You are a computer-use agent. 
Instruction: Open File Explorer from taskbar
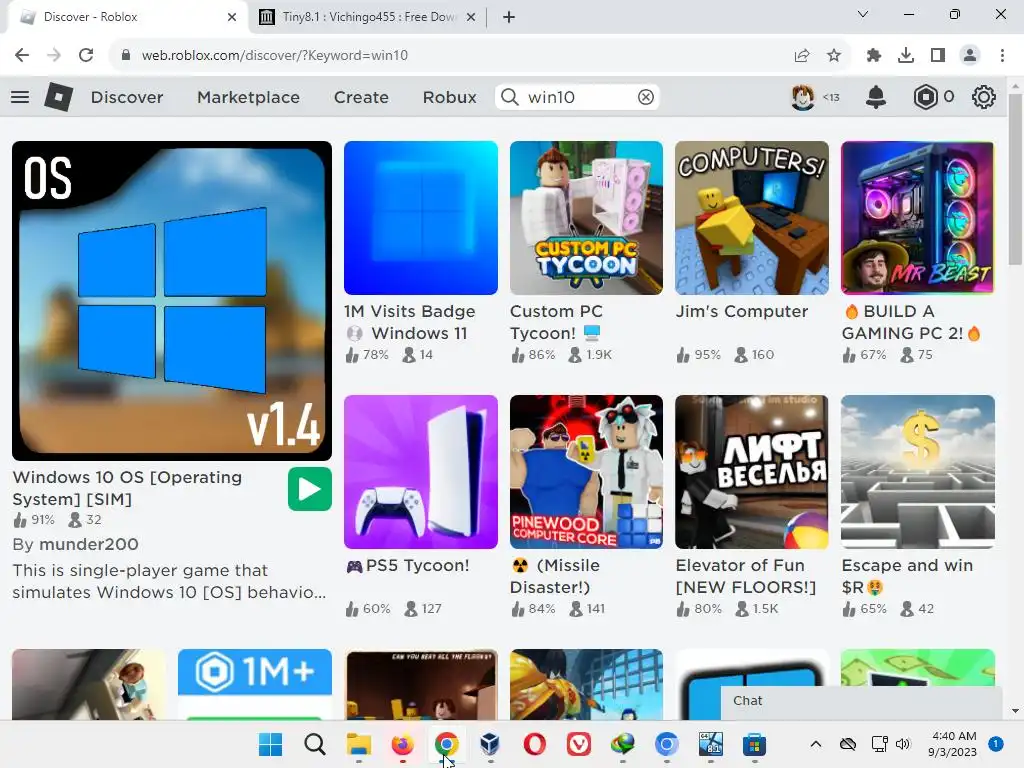[x=359, y=744]
